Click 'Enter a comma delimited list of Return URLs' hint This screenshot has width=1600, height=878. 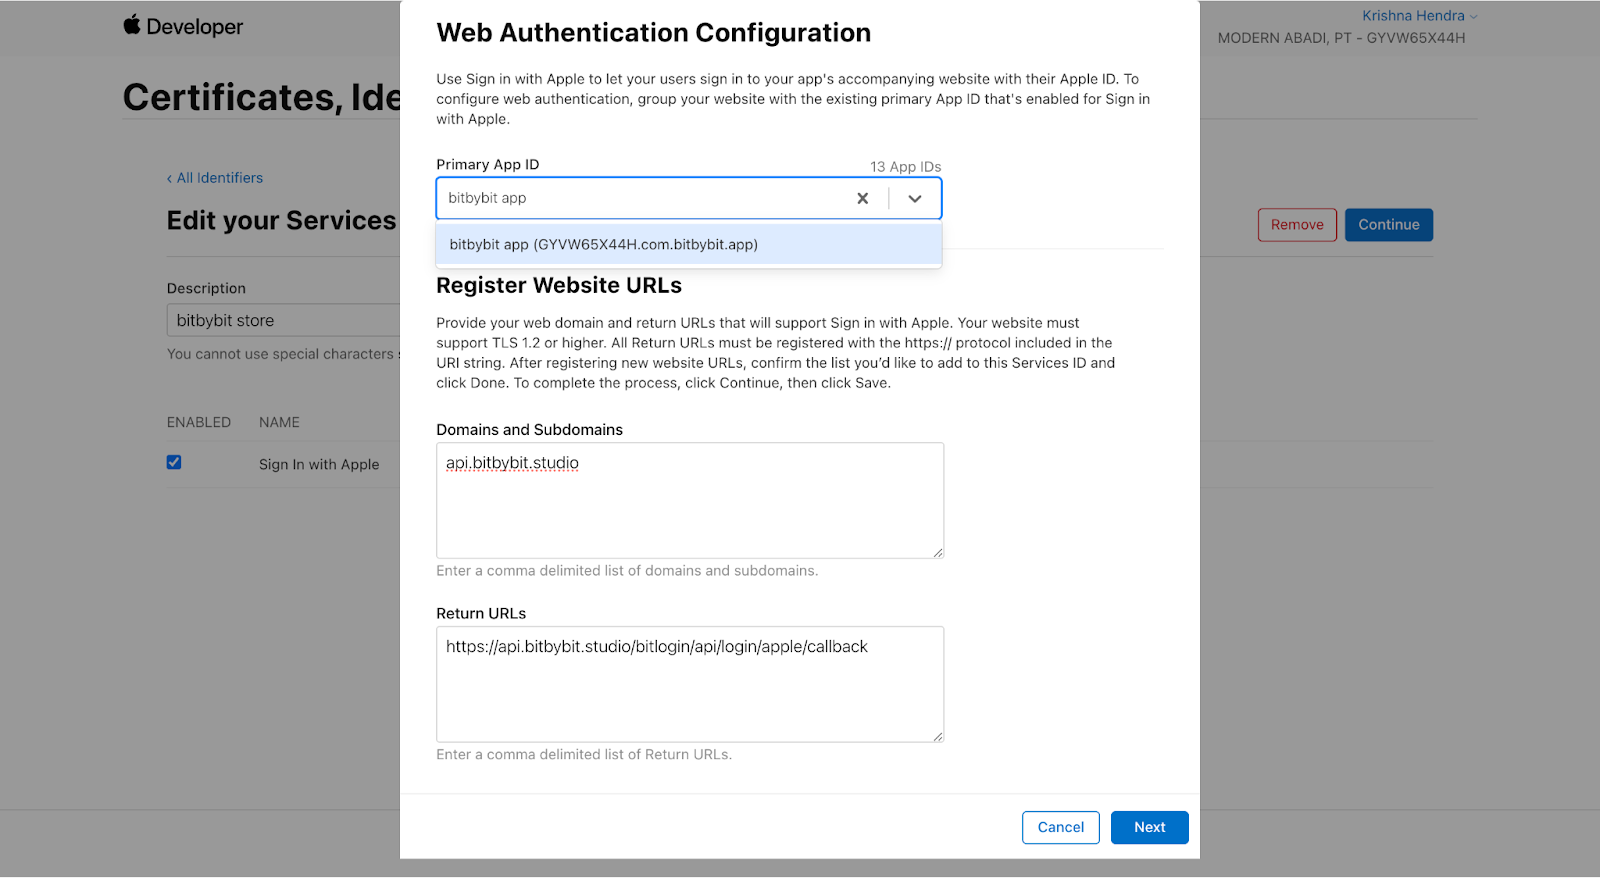[x=584, y=755]
